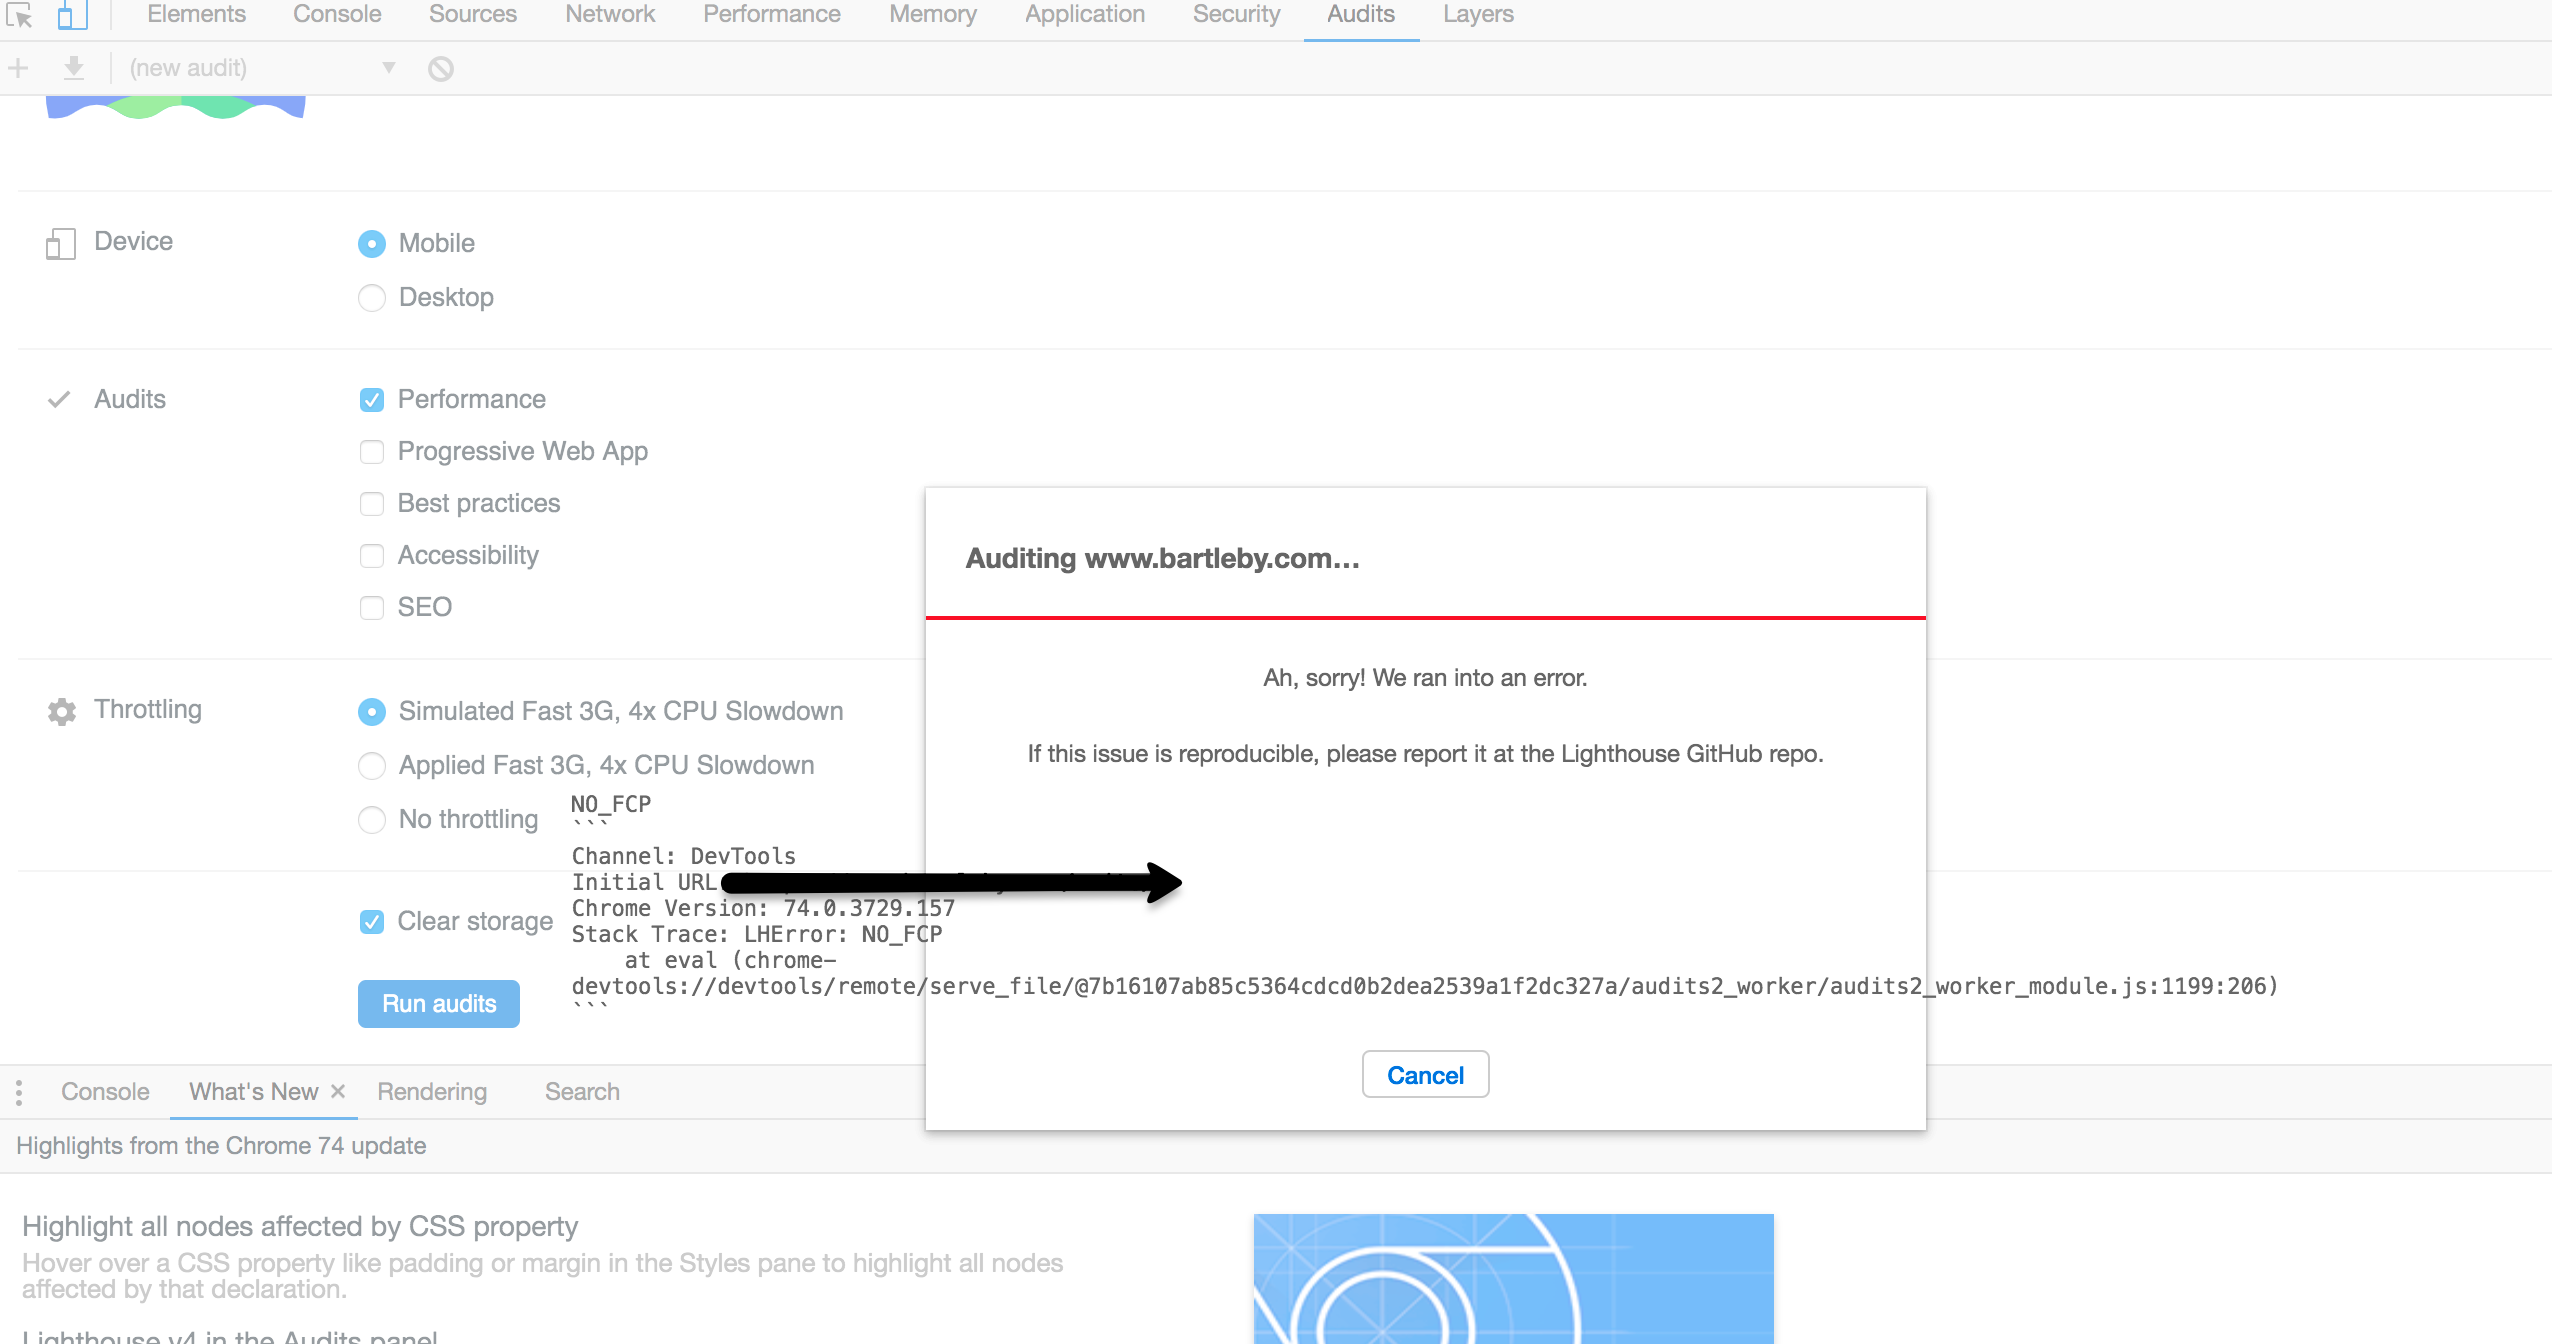
Task: Enable Progressive Web App checkbox
Action: pos(372,452)
